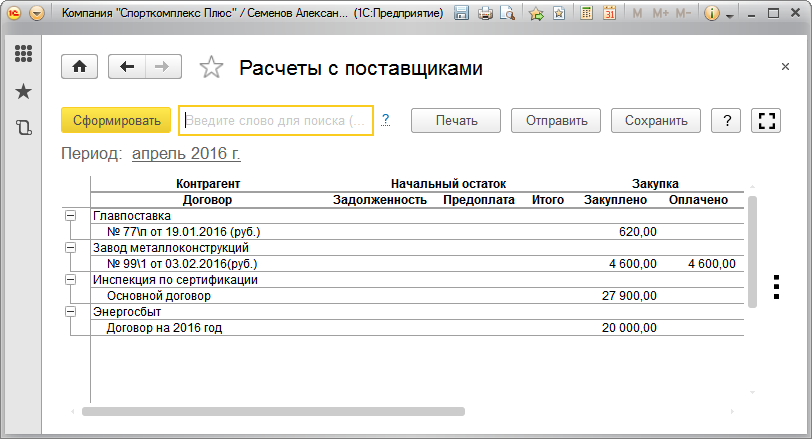
Task: Collapse the Главпоставка group
Action: coord(70,216)
